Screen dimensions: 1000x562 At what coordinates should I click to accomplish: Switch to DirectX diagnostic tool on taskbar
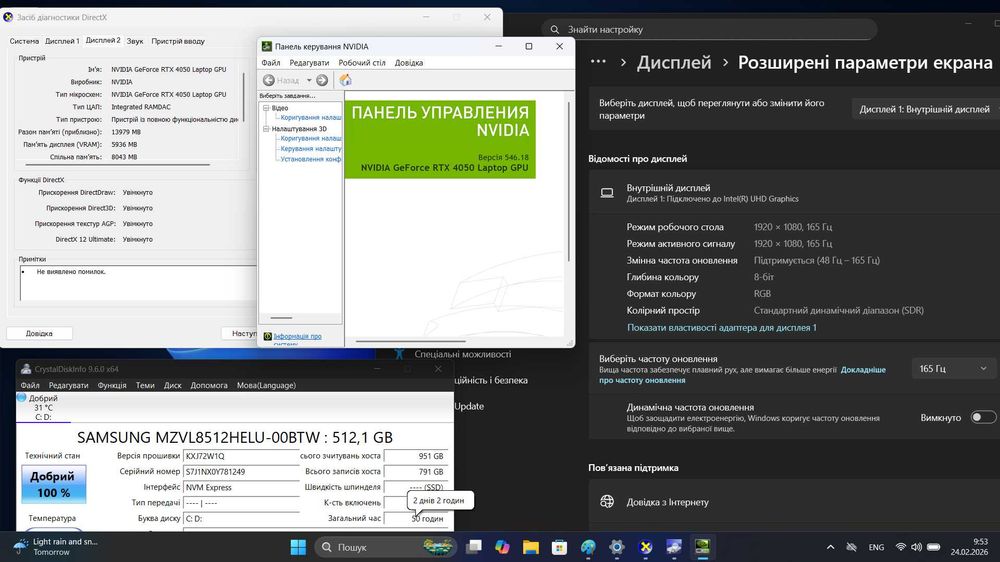(x=645, y=547)
